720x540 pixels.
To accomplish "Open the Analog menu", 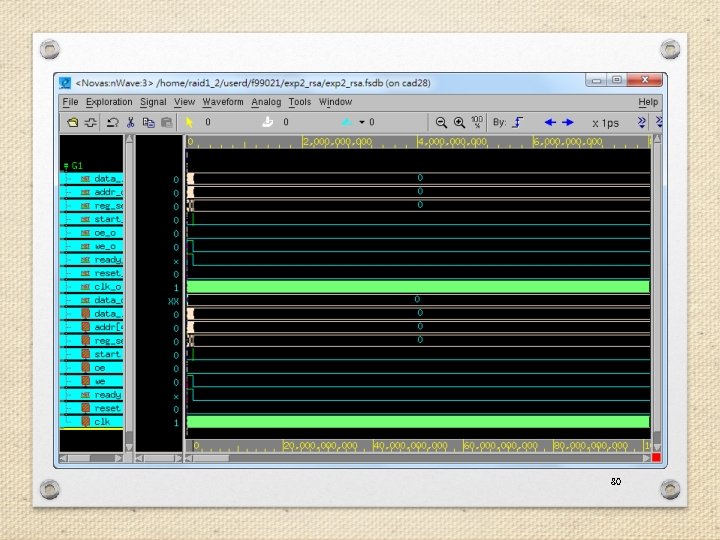I will 266,102.
